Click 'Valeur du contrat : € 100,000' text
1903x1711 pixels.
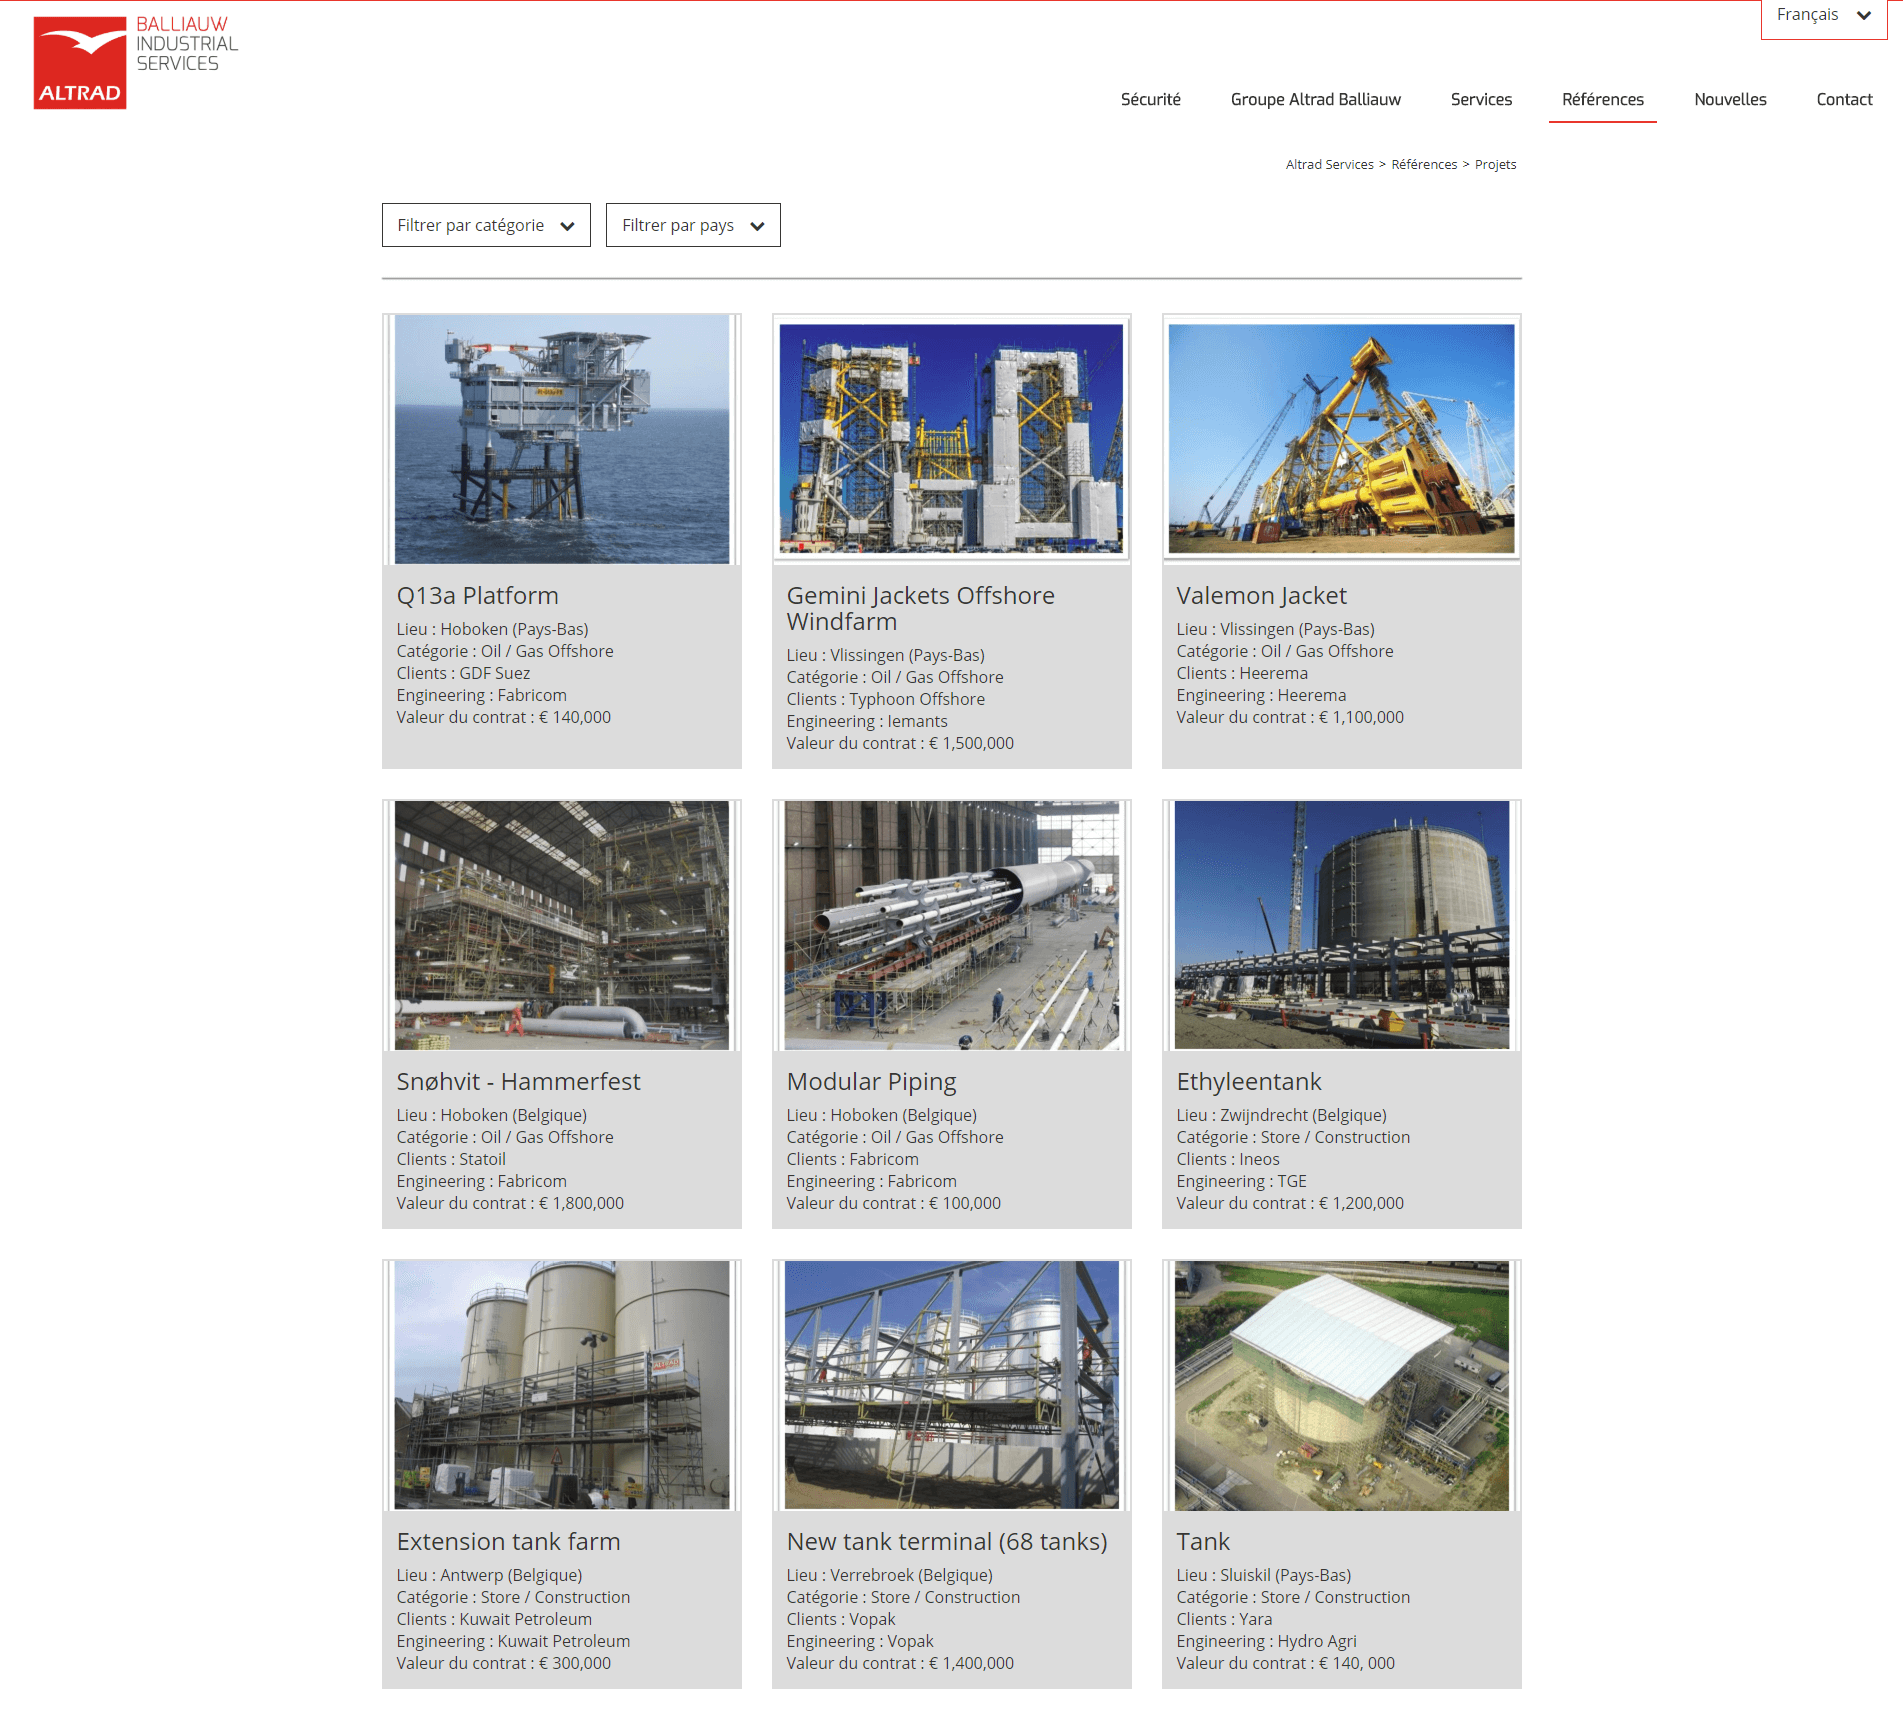pos(893,1203)
